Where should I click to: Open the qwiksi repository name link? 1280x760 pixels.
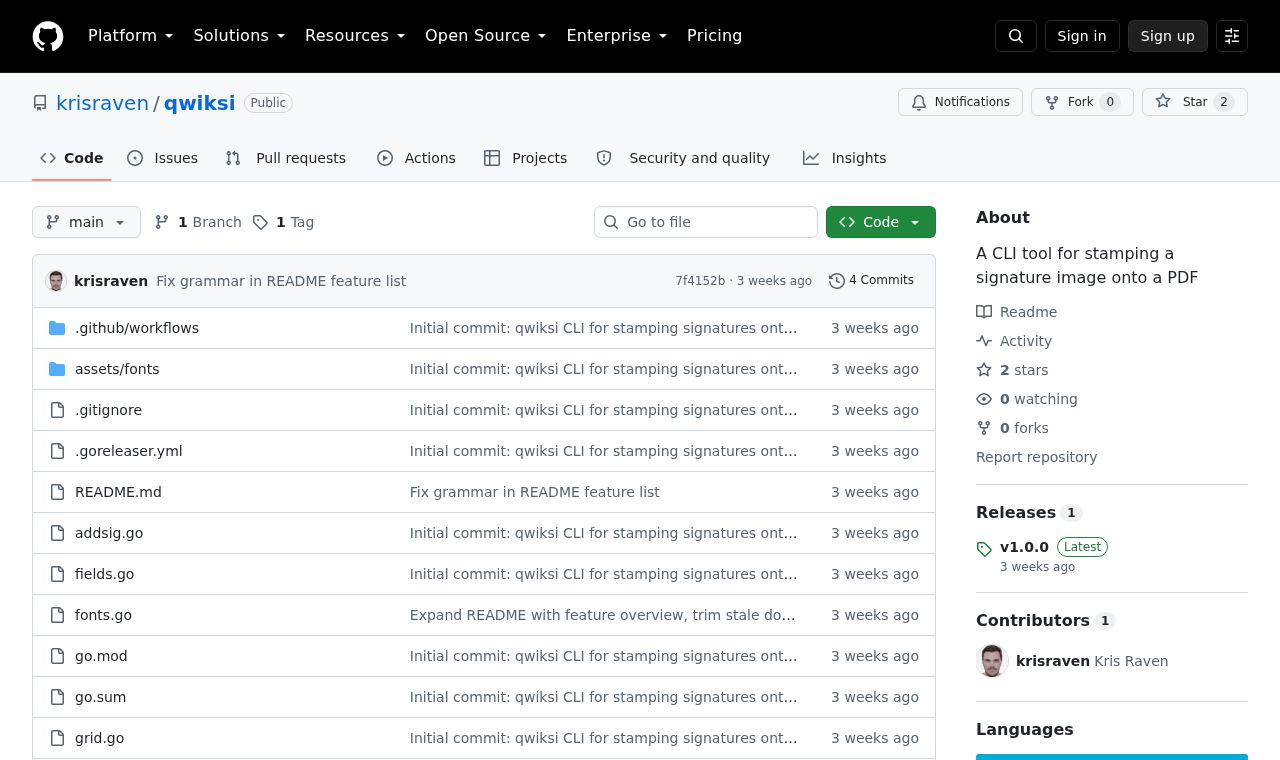click(x=199, y=103)
